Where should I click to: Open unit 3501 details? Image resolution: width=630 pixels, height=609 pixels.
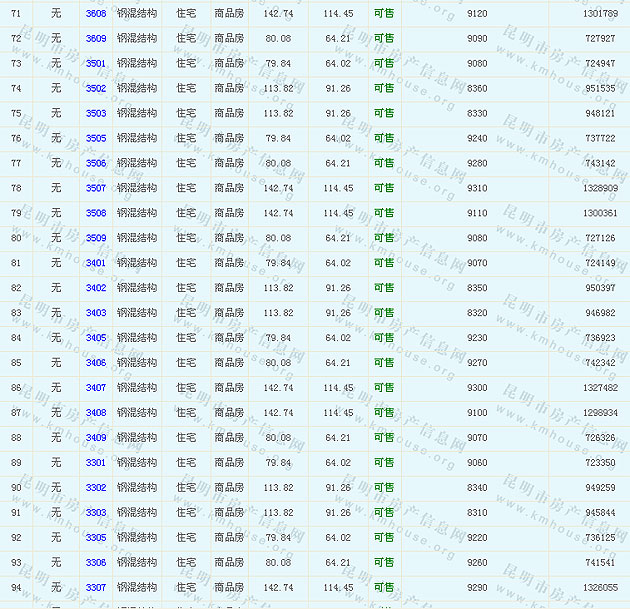tap(96, 64)
